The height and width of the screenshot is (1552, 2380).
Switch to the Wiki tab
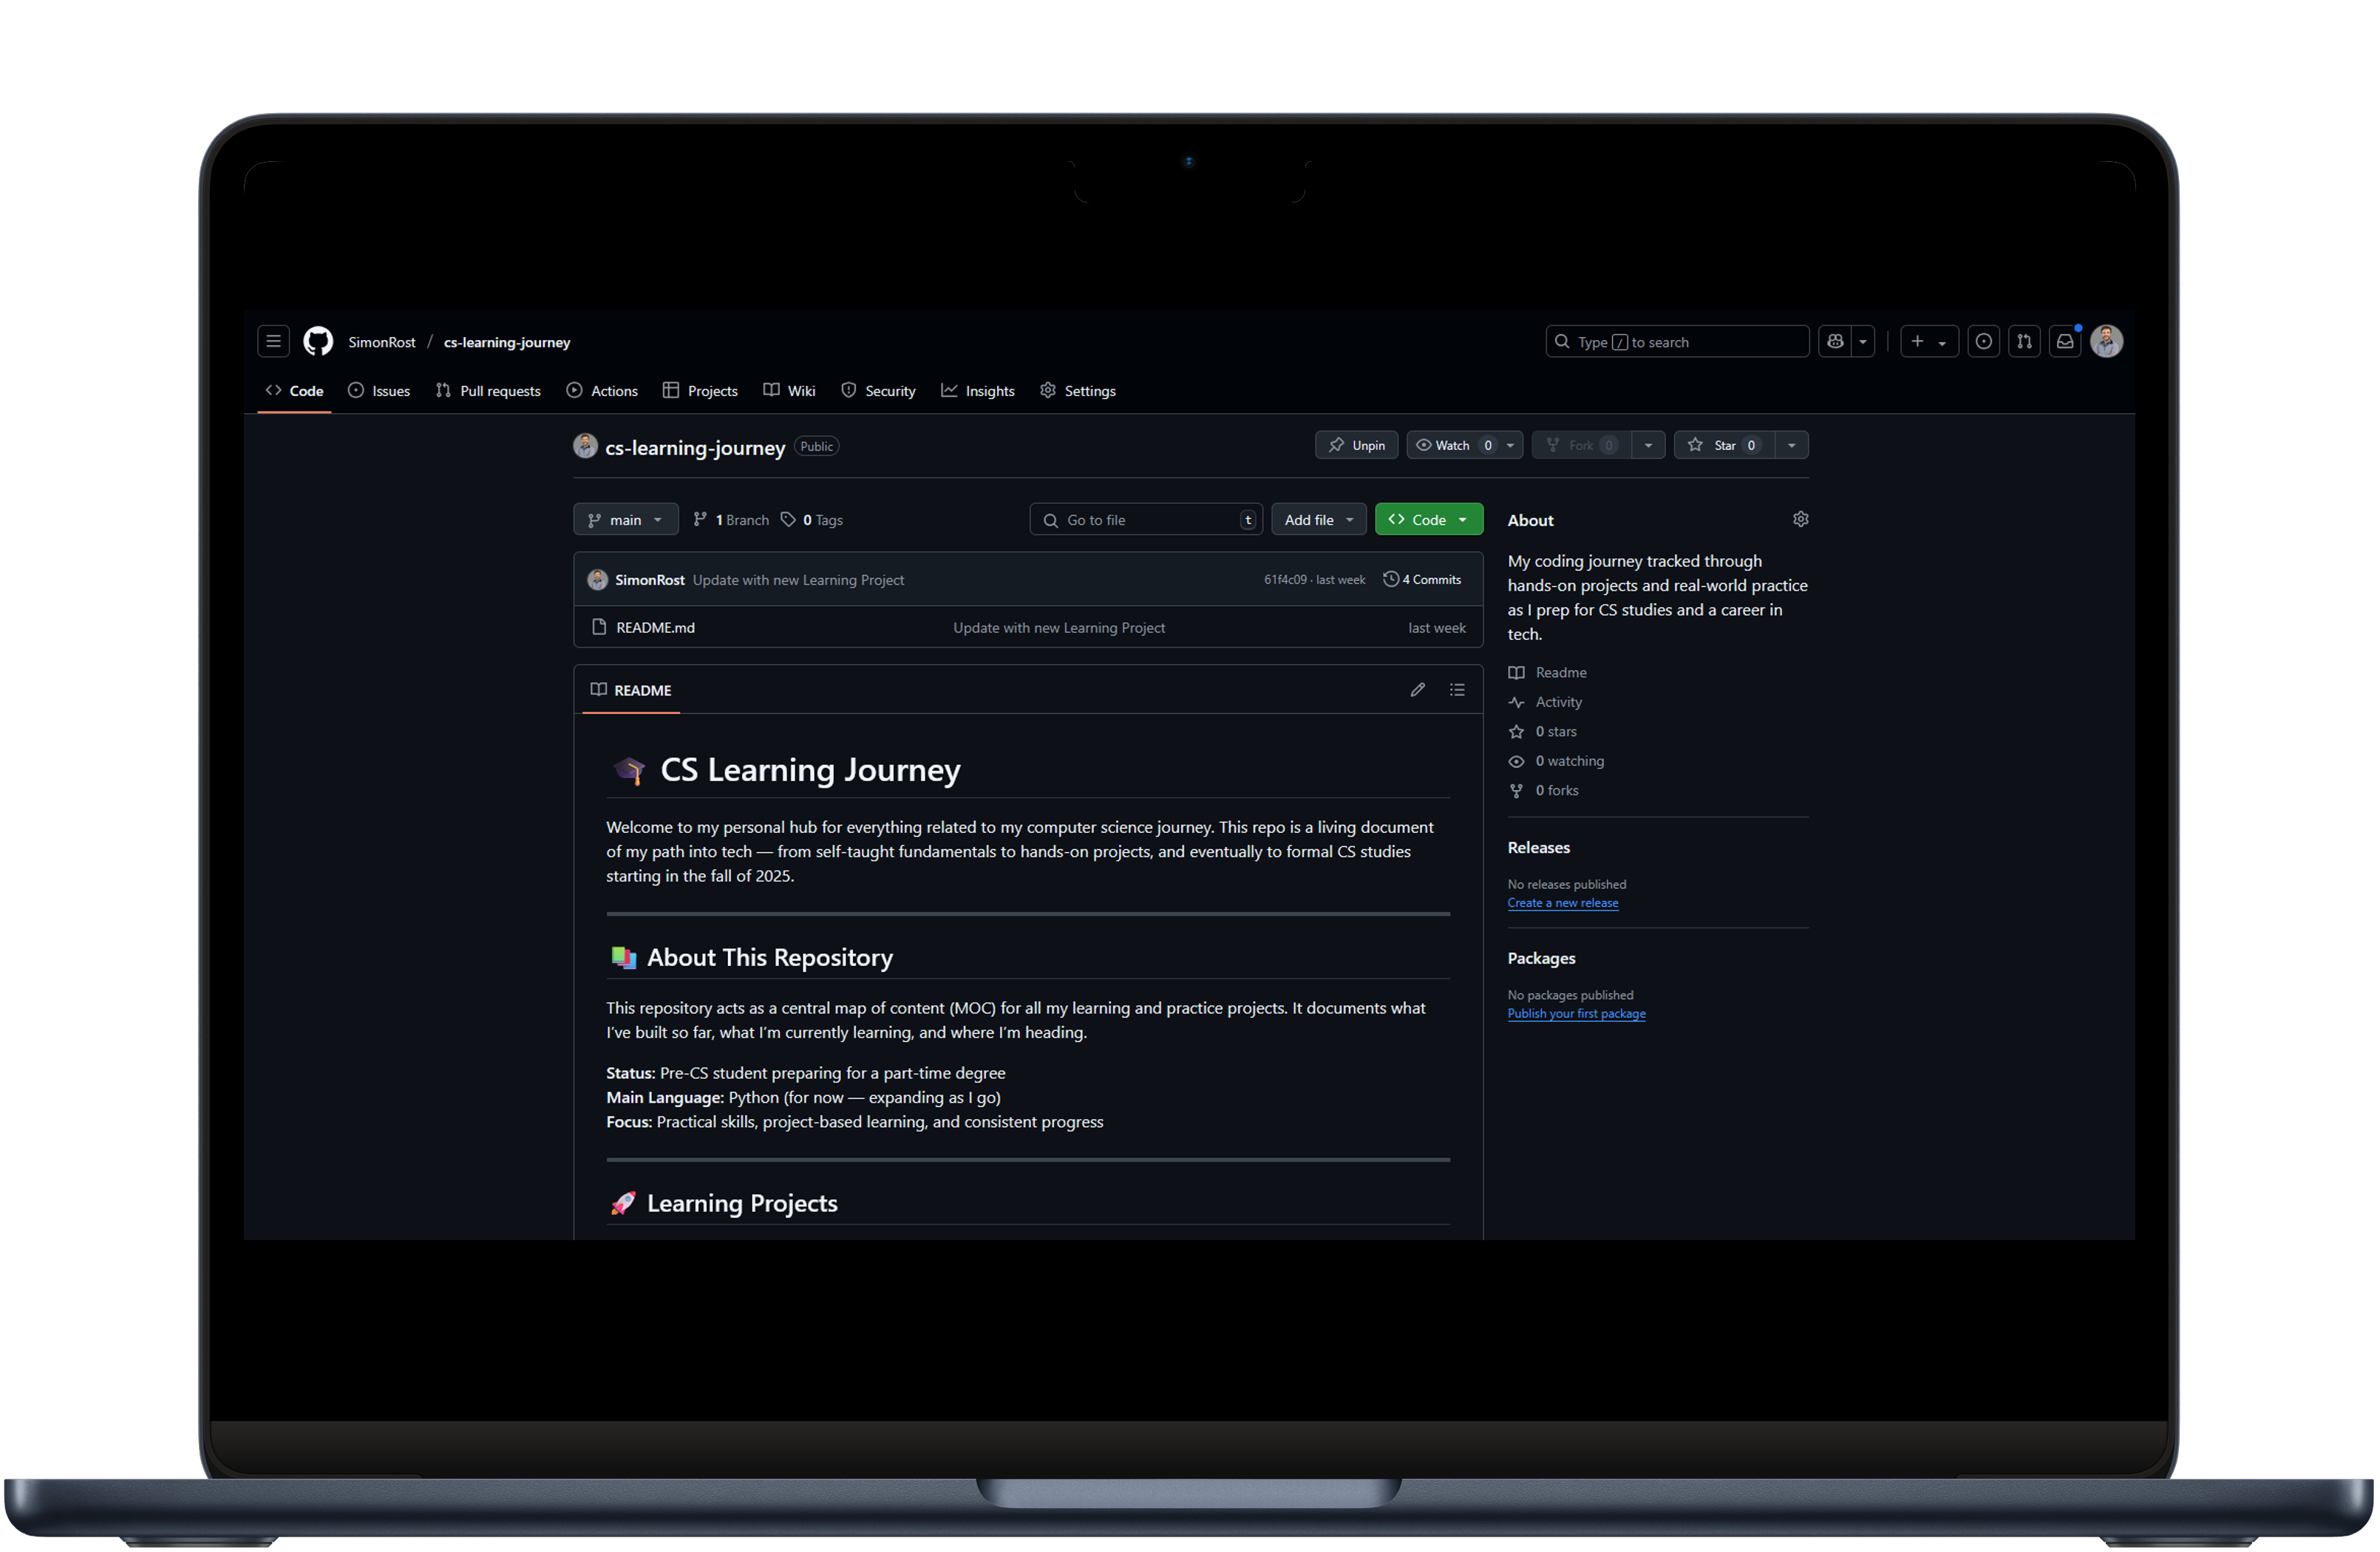[x=790, y=391]
